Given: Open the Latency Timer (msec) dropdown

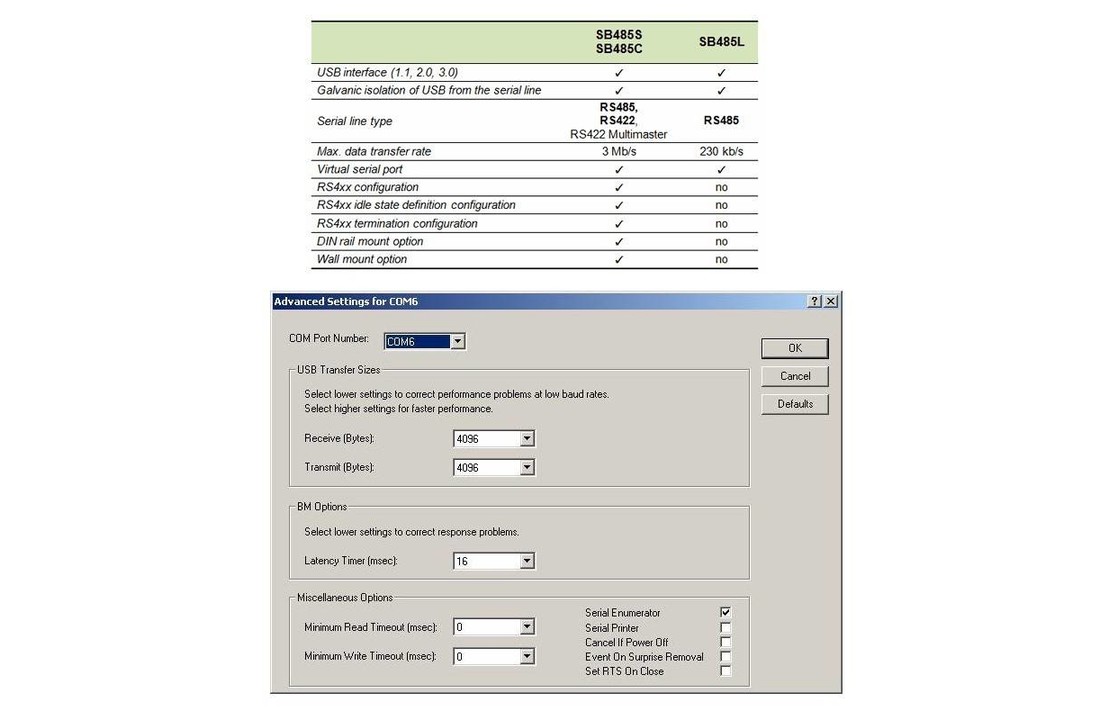Looking at the screenshot, I should pos(527,561).
